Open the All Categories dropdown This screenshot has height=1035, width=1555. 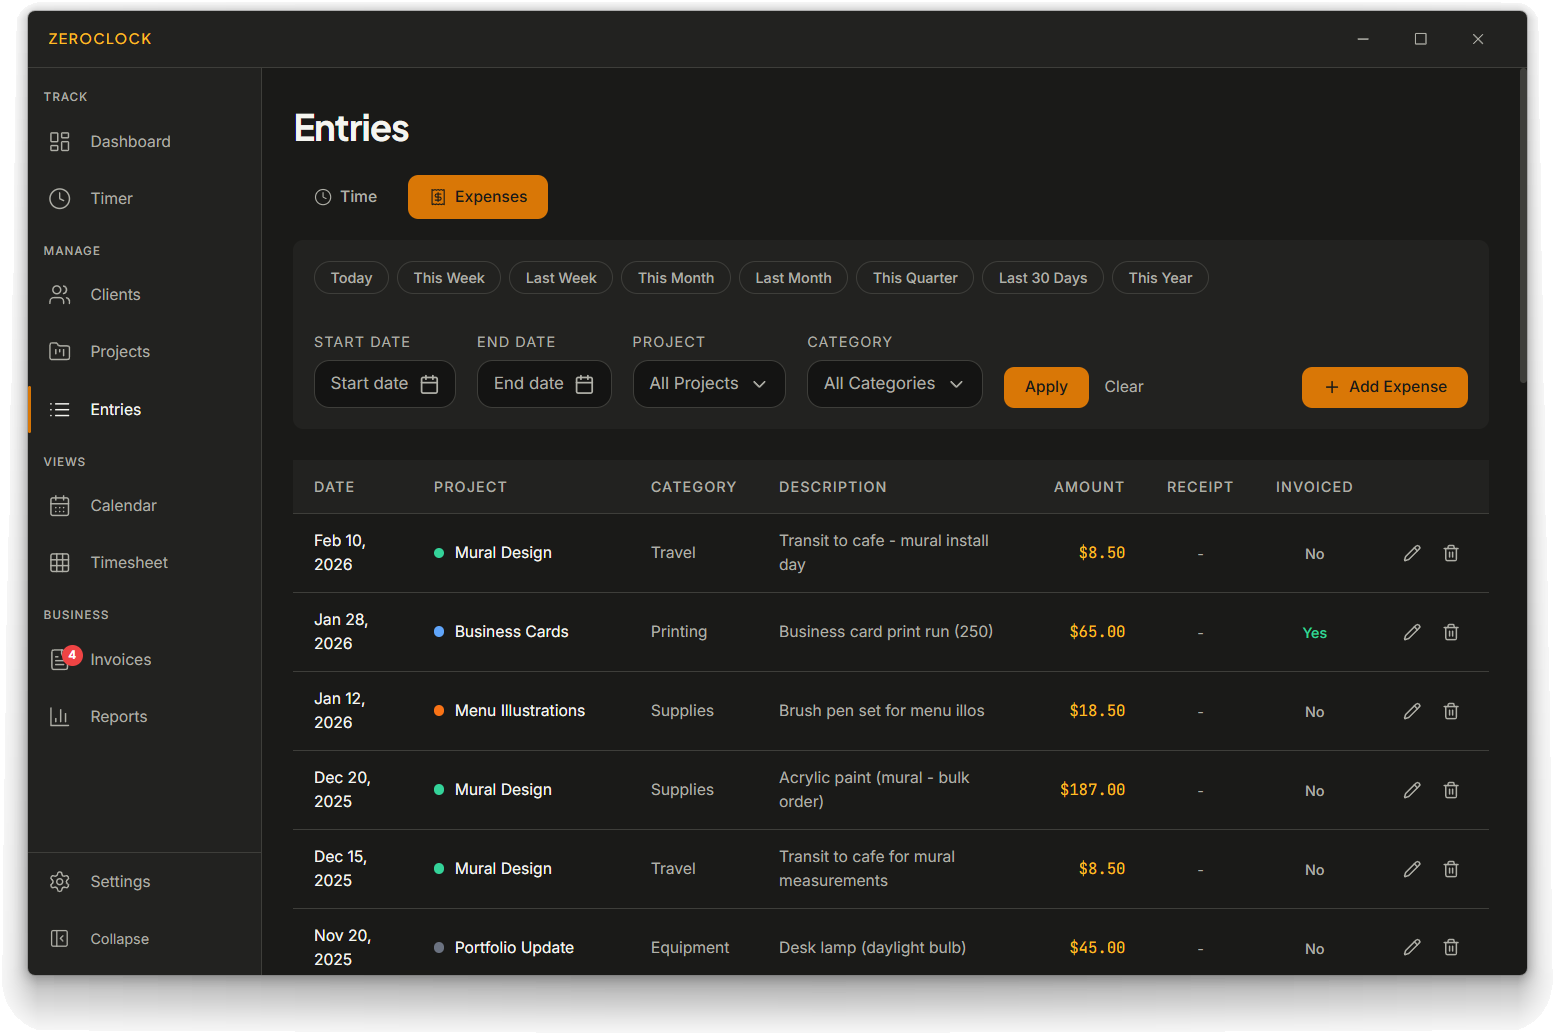coord(894,384)
